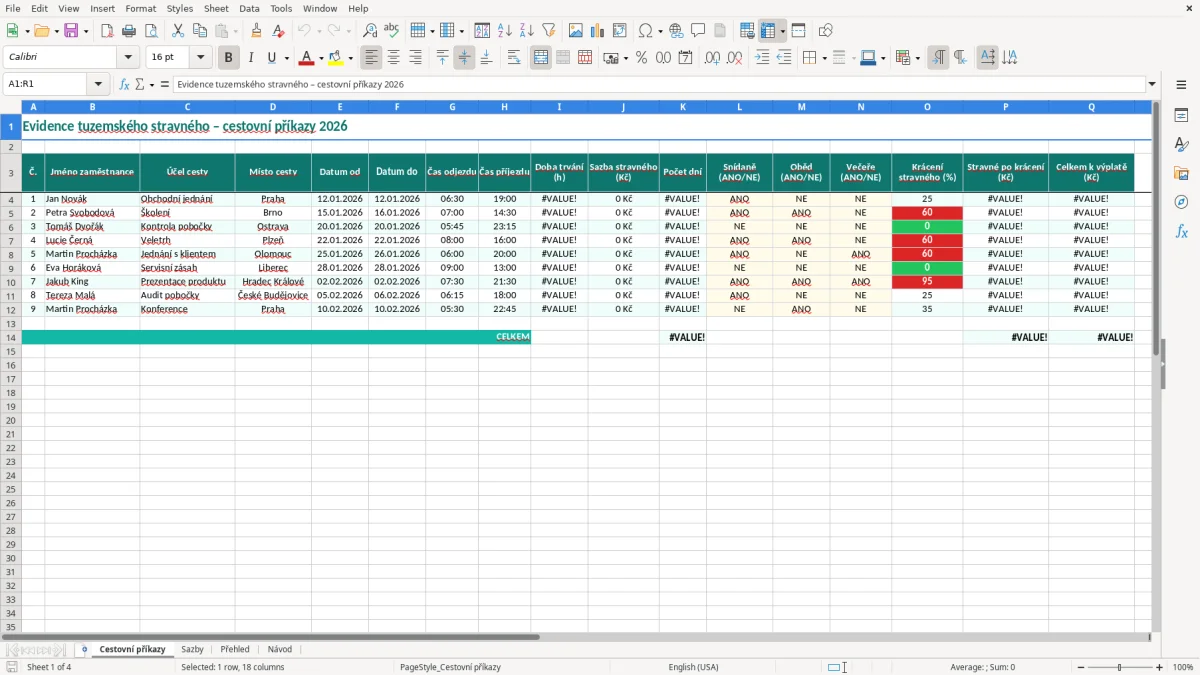This screenshot has height=675, width=1200.
Task: Run the spelling check
Action: [x=392, y=31]
